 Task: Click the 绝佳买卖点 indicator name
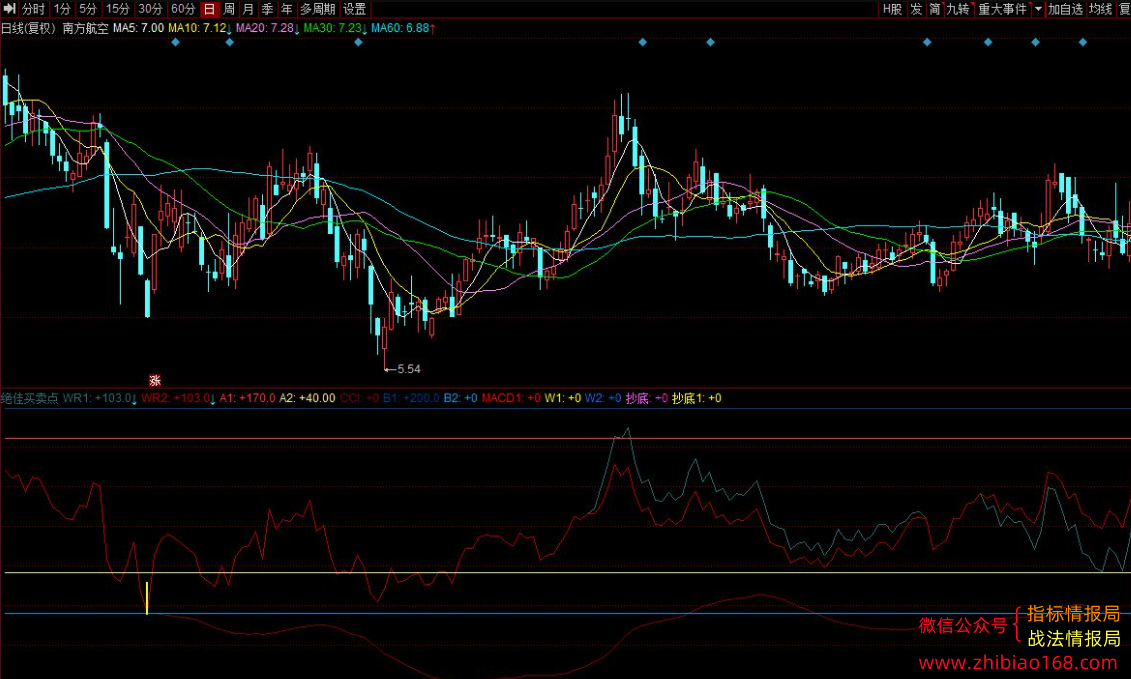[x=30, y=398]
